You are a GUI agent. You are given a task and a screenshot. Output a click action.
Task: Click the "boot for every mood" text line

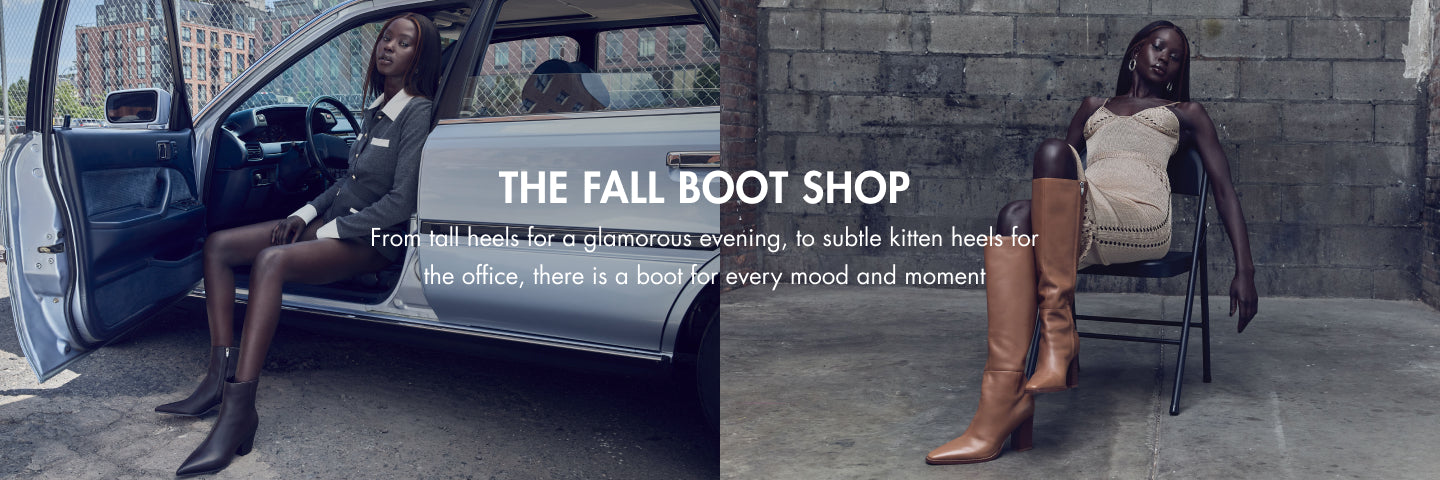[704, 276]
